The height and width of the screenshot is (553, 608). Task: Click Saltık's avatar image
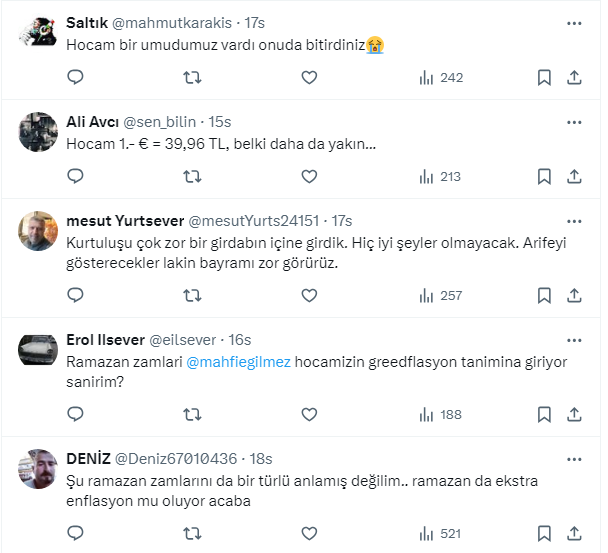pyautogui.click(x=38, y=34)
